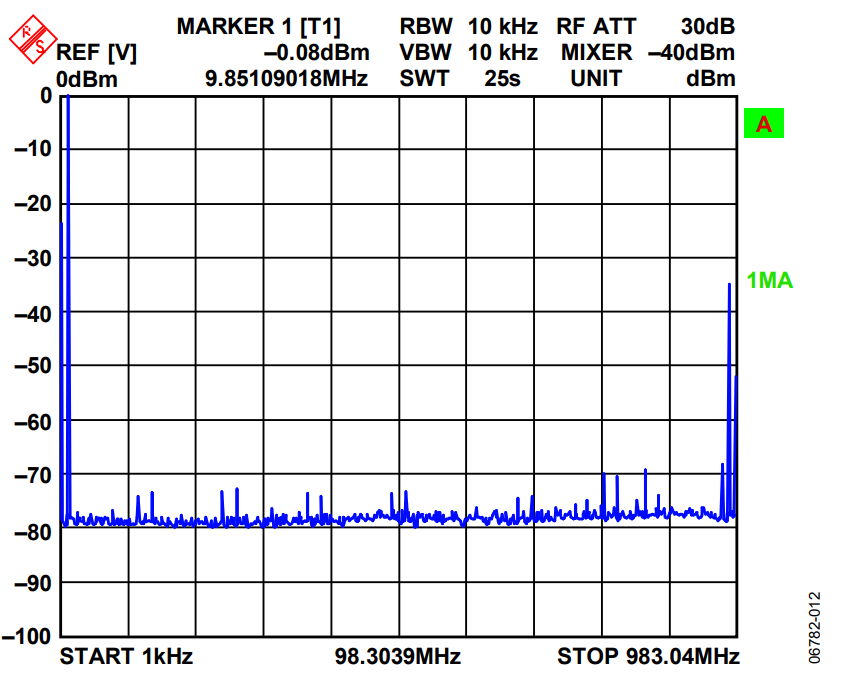Click the marker level –0.08dBm value
Image resolution: width=842 pixels, height=677 pixels.
316,52
